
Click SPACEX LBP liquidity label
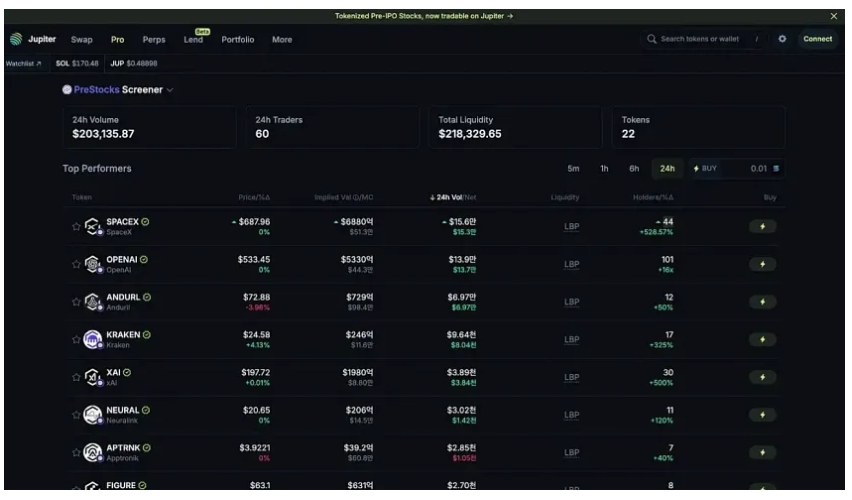pos(572,227)
